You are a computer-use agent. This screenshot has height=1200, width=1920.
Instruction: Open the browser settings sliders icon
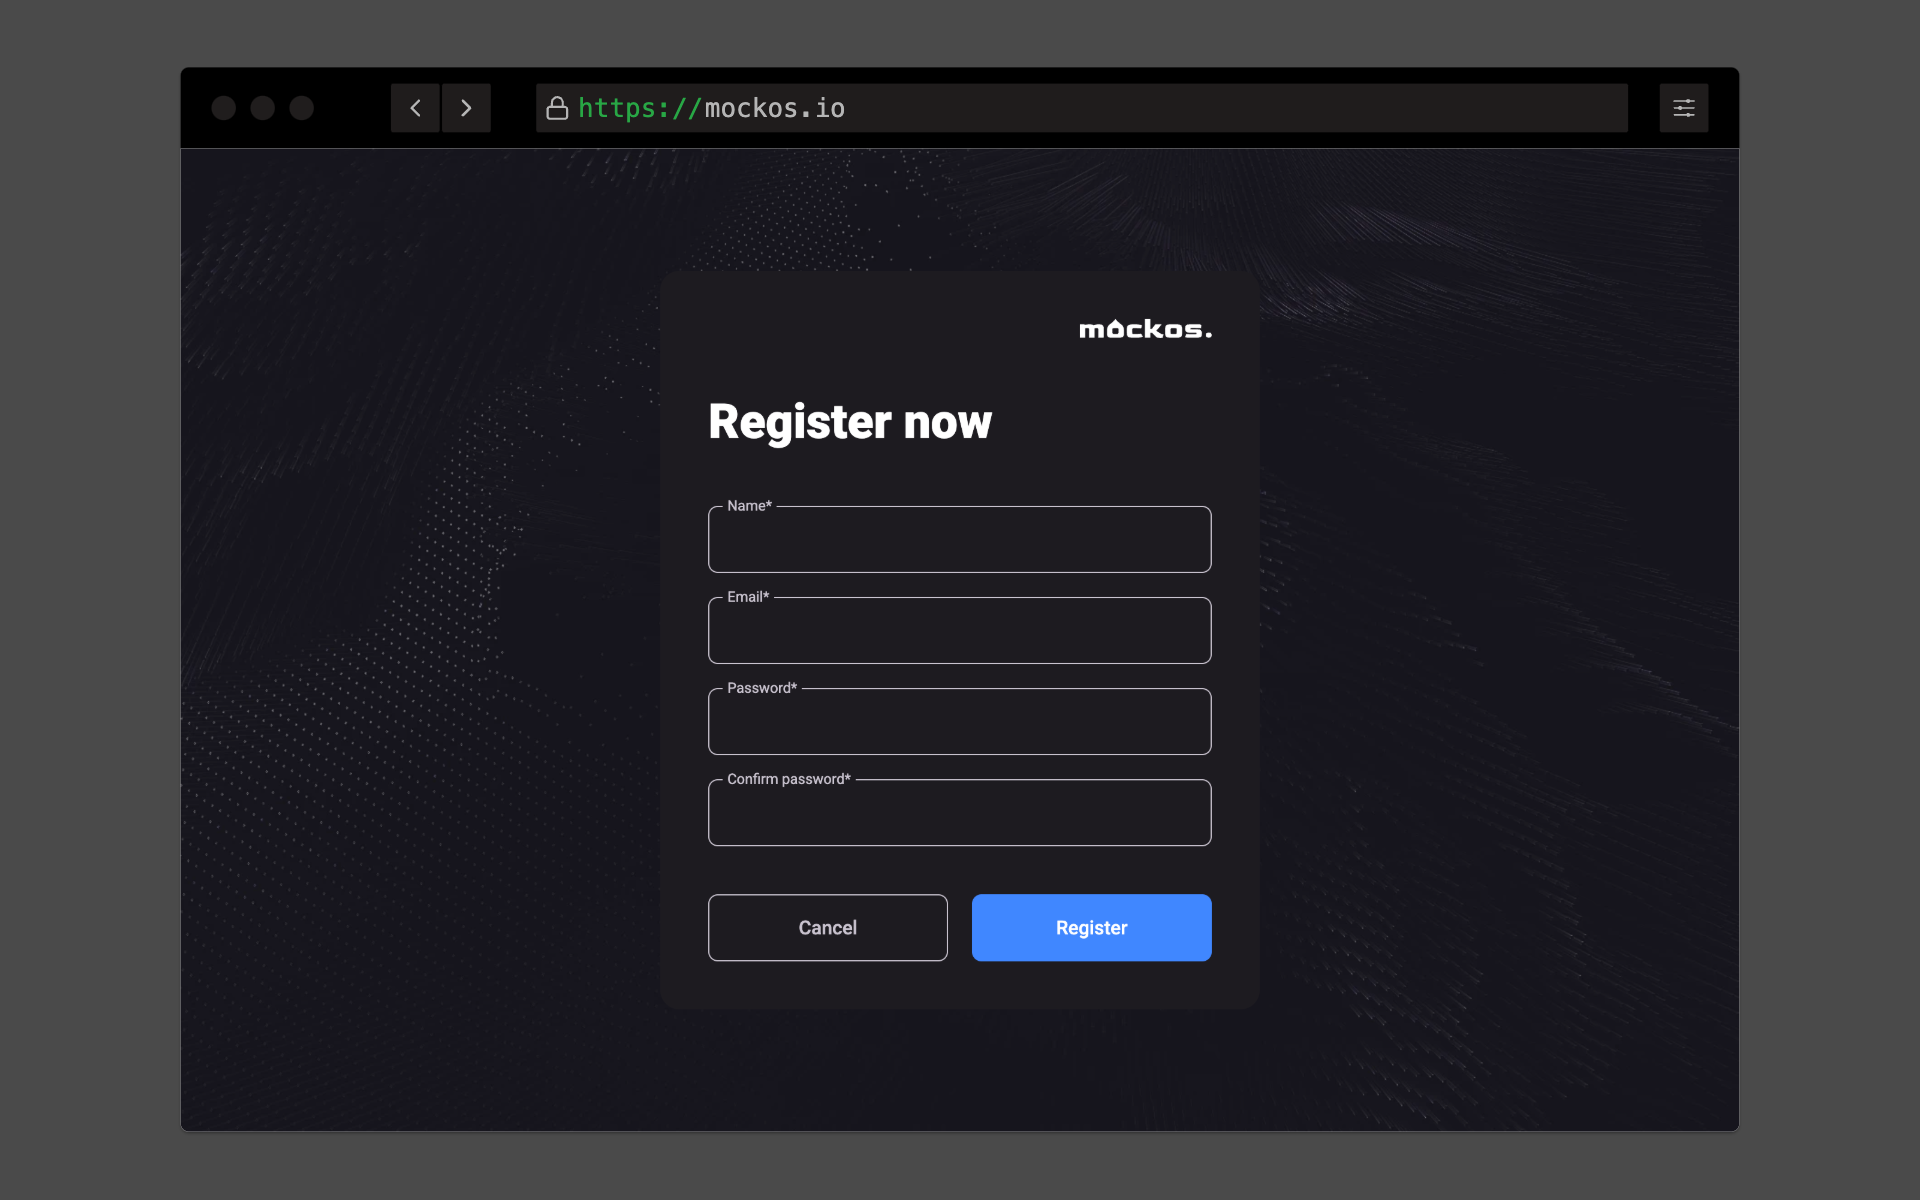coord(1684,108)
